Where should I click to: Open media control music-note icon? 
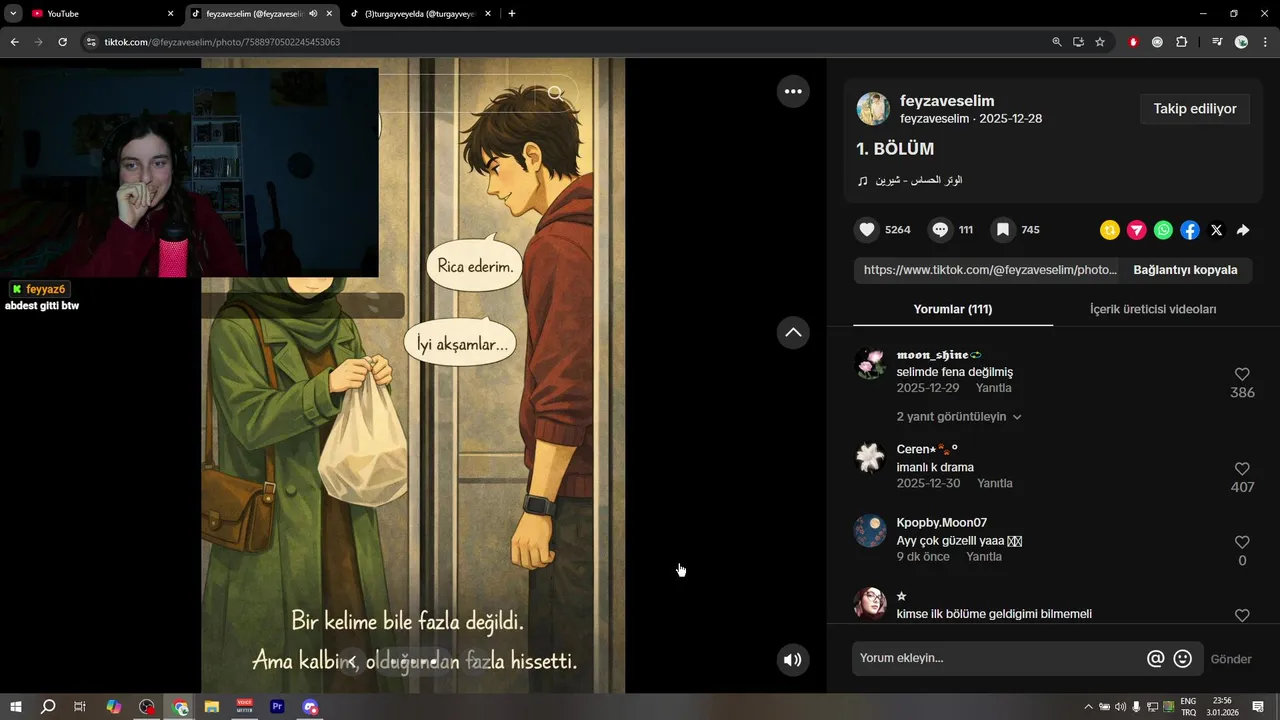(x=1217, y=42)
